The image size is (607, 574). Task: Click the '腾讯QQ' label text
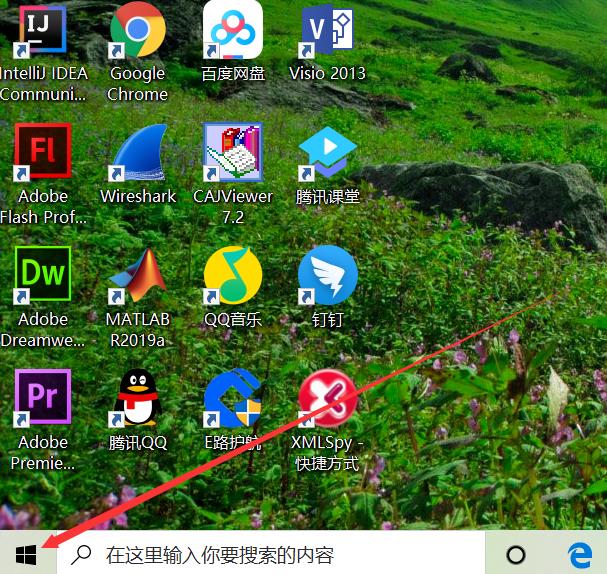pyautogui.click(x=138, y=442)
